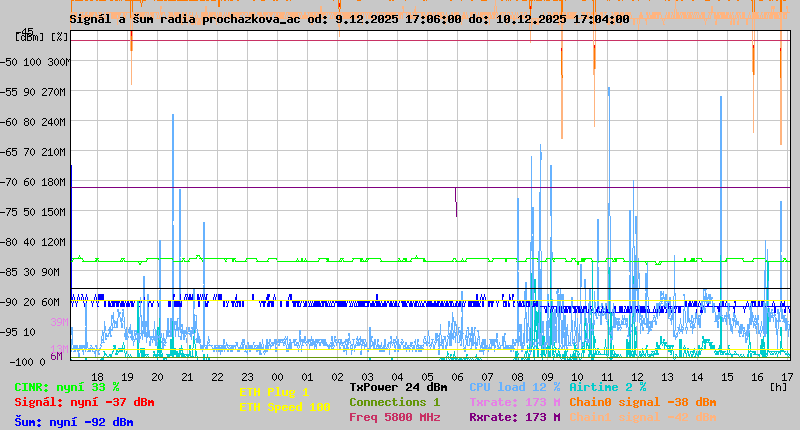The image size is (800, 430).
Task: Click the '-75 50 150M' y-axis label
Action: (x=33, y=212)
